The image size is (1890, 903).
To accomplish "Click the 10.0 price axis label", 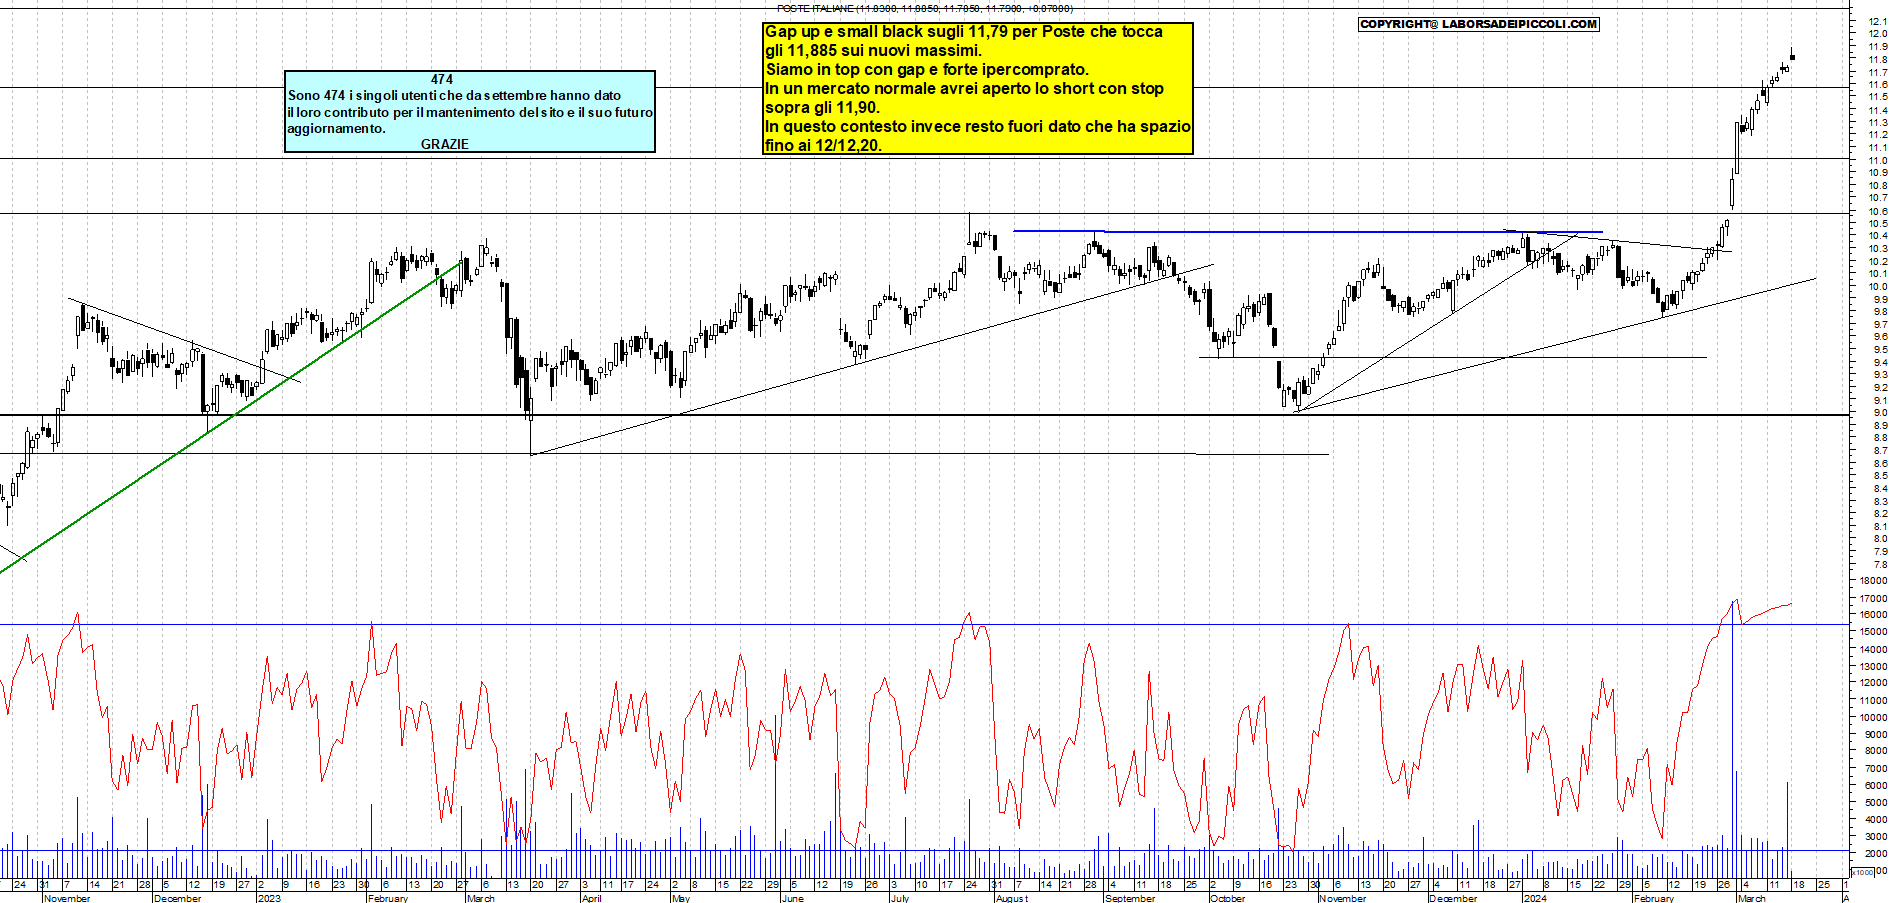I will pyautogui.click(x=1877, y=287).
